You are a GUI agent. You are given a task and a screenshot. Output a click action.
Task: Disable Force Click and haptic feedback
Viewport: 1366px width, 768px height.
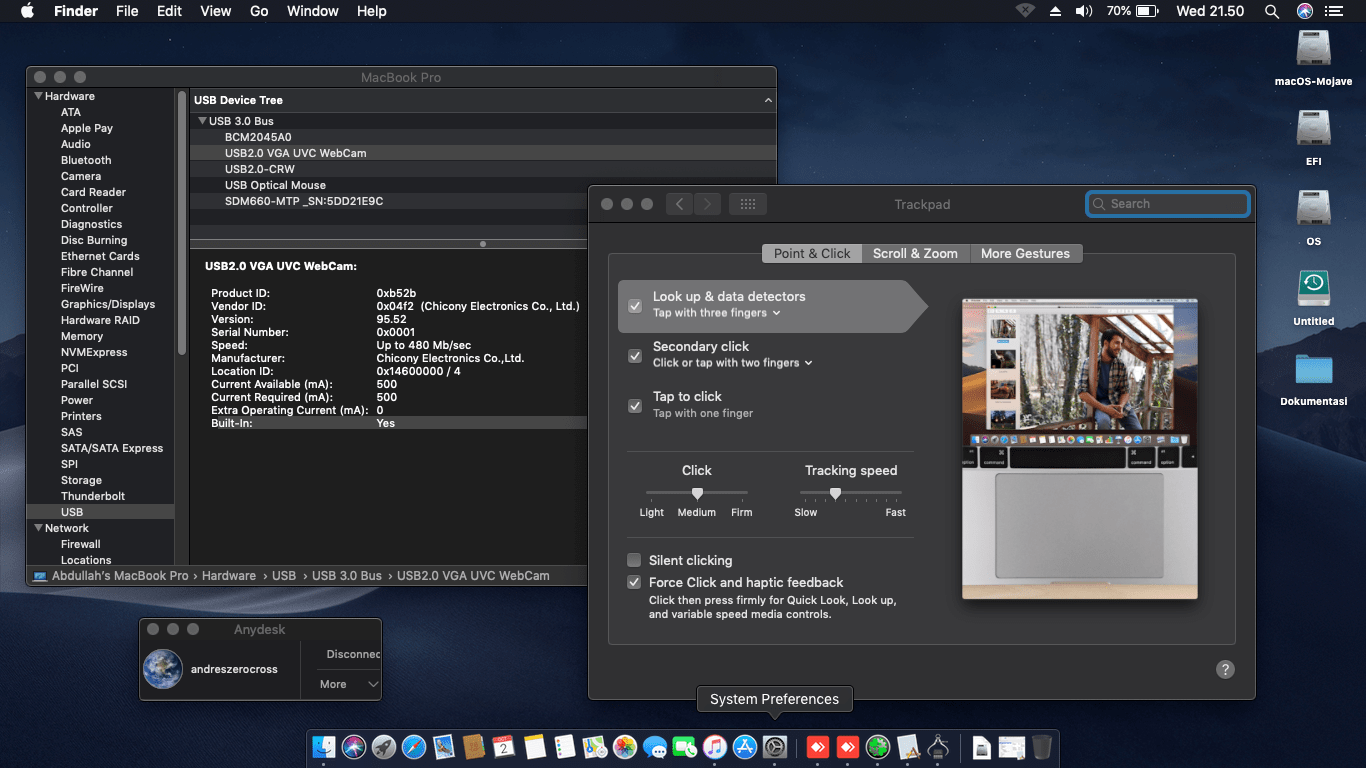tap(634, 582)
